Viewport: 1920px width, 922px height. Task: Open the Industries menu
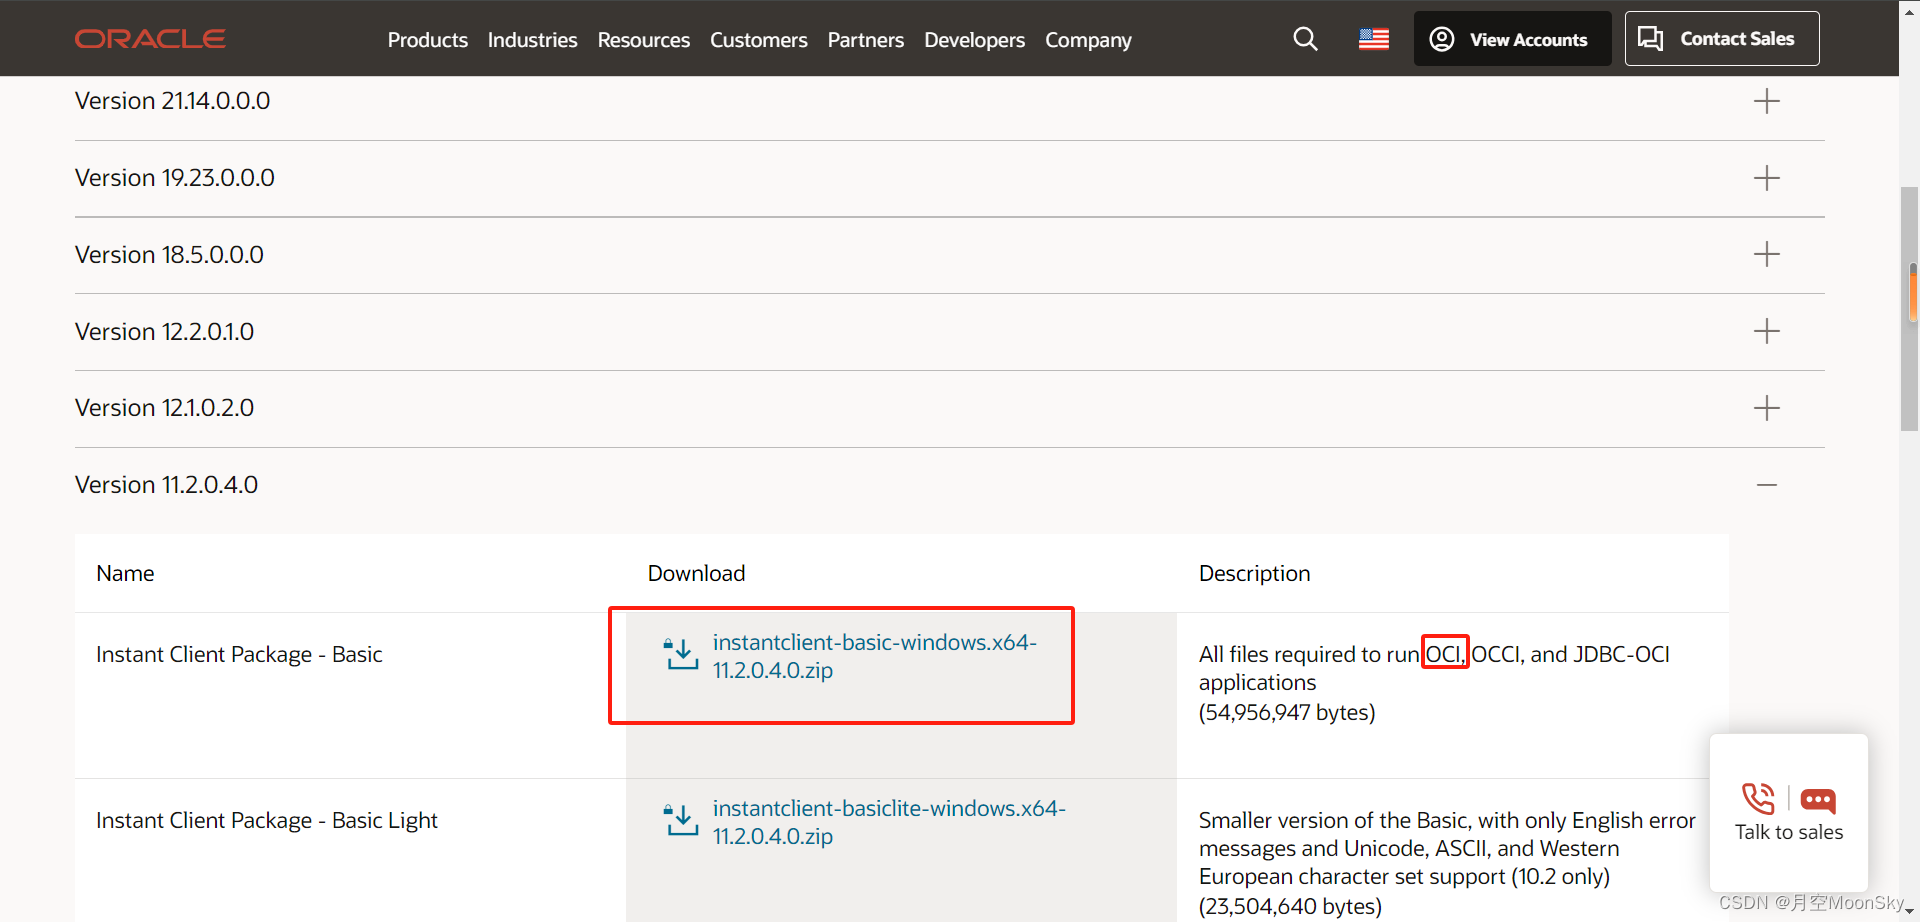click(533, 40)
